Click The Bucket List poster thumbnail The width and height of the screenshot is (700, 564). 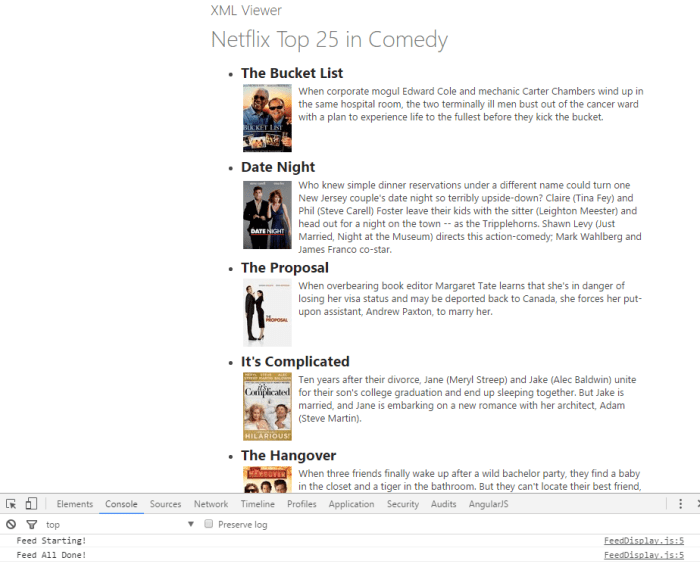267,118
